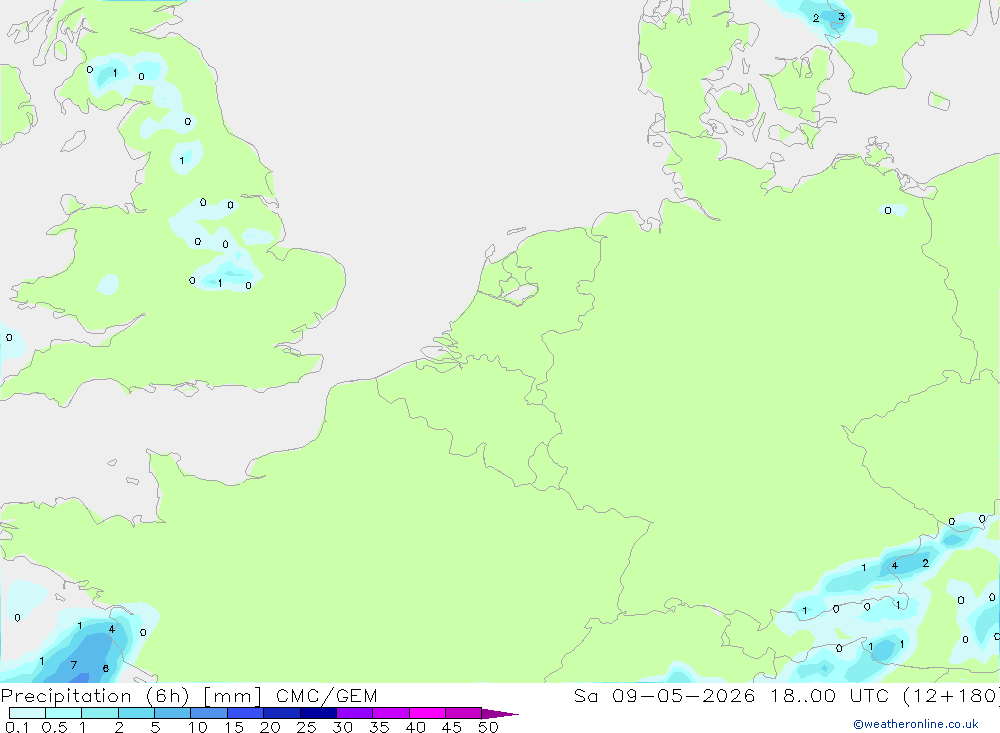Image resolution: width=1000 pixels, height=733 pixels.
Task: Click the lightest legend swatch between 0.1 and 0.5
Action: click(27, 713)
